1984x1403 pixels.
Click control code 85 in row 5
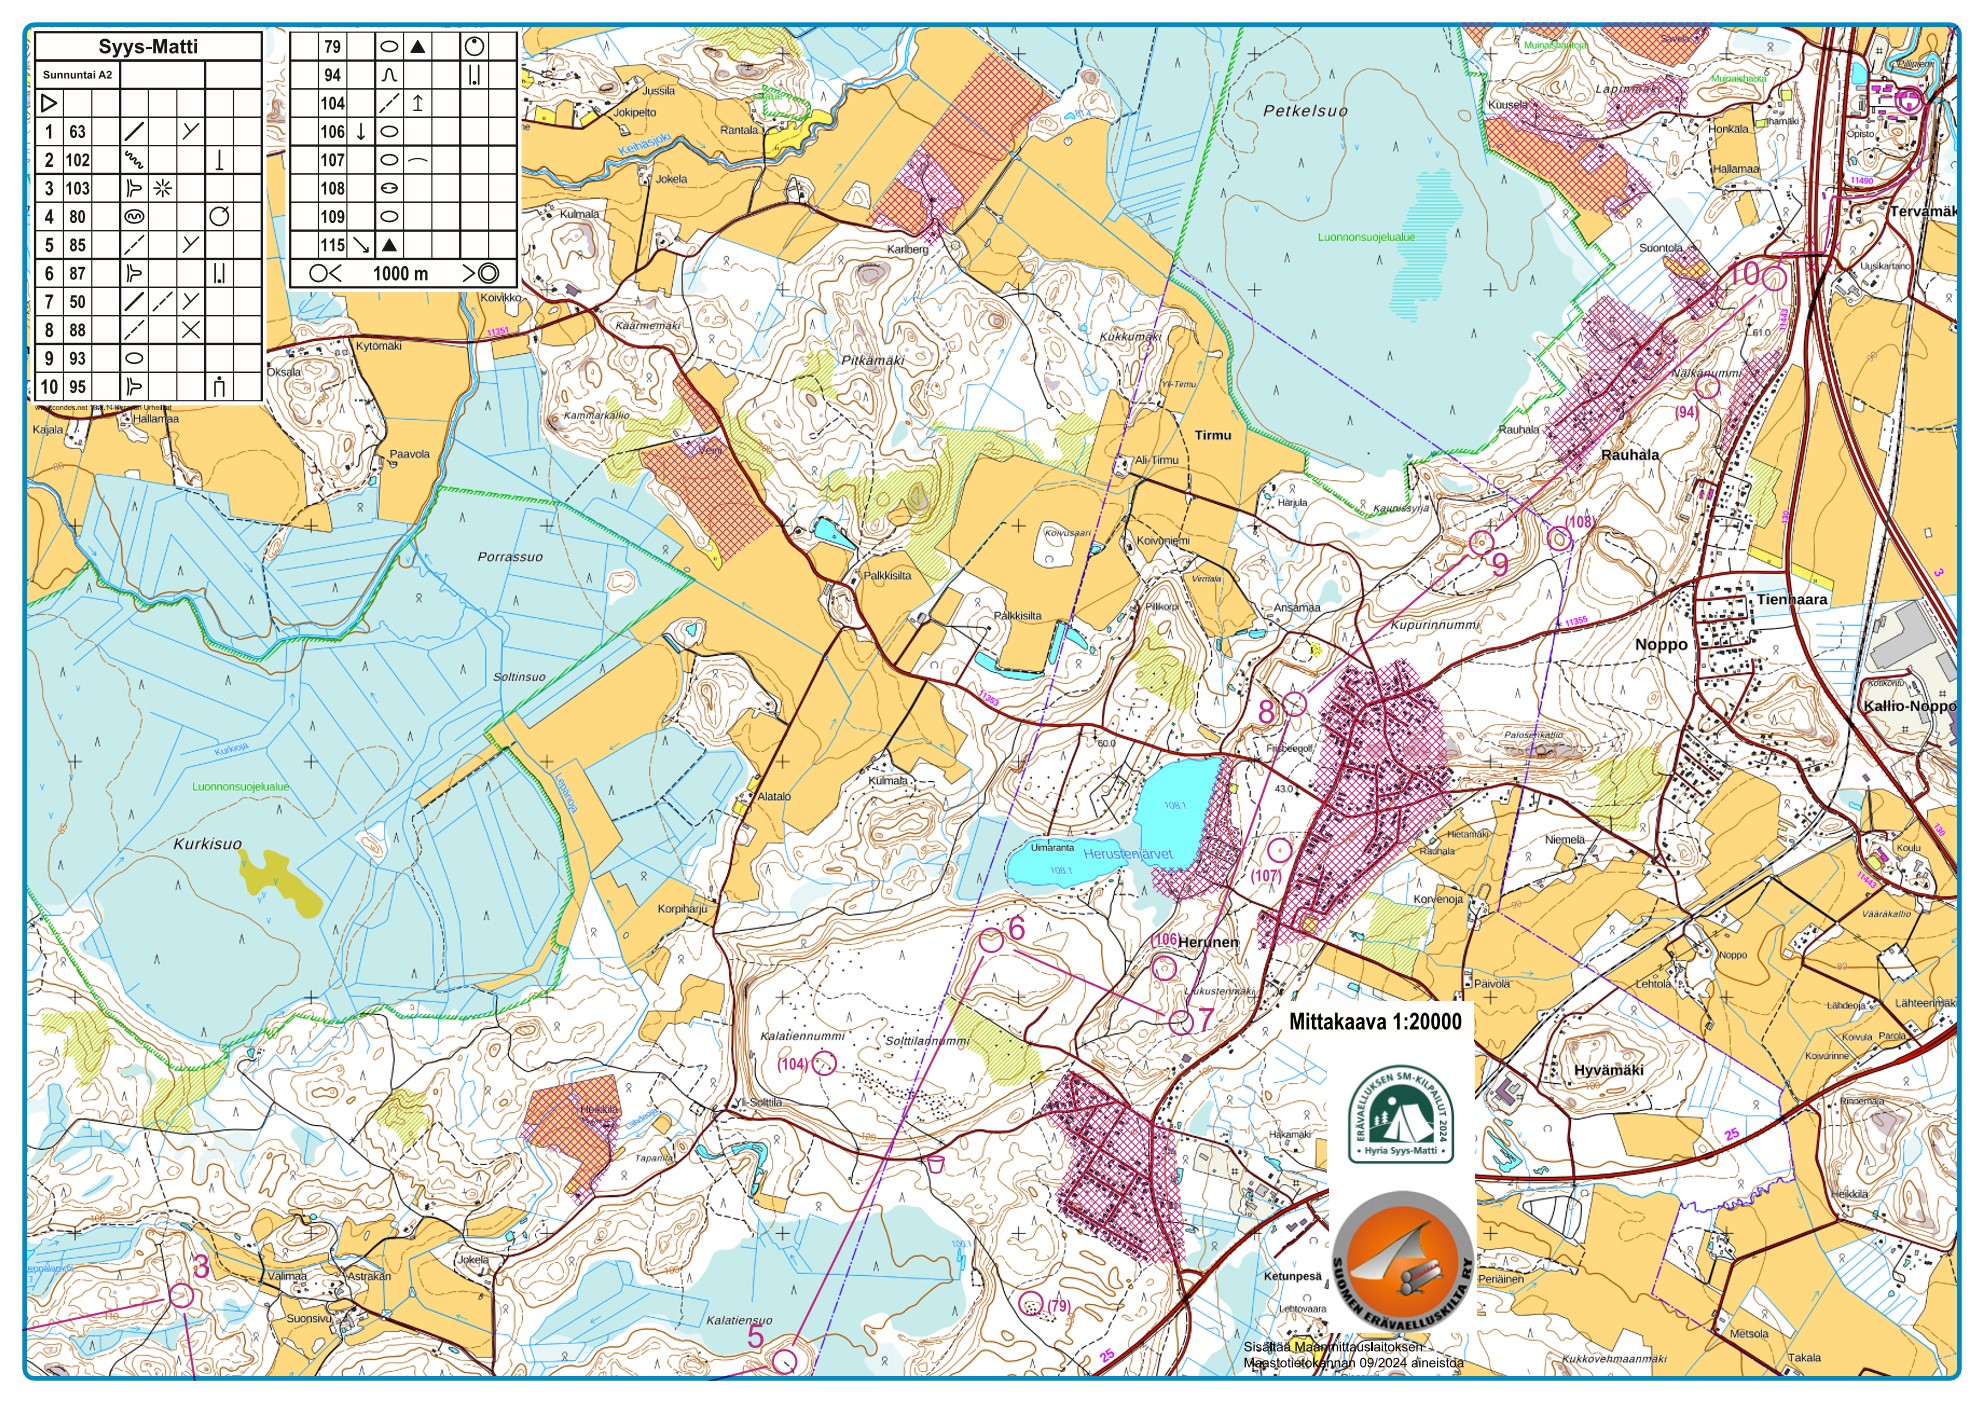(x=77, y=245)
